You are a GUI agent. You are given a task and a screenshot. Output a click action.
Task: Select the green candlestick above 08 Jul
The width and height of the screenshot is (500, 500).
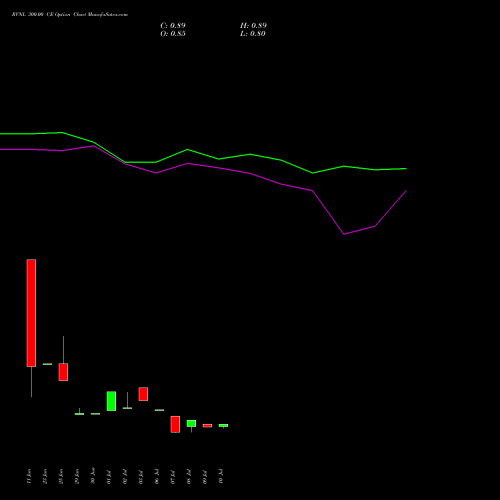pos(191,423)
